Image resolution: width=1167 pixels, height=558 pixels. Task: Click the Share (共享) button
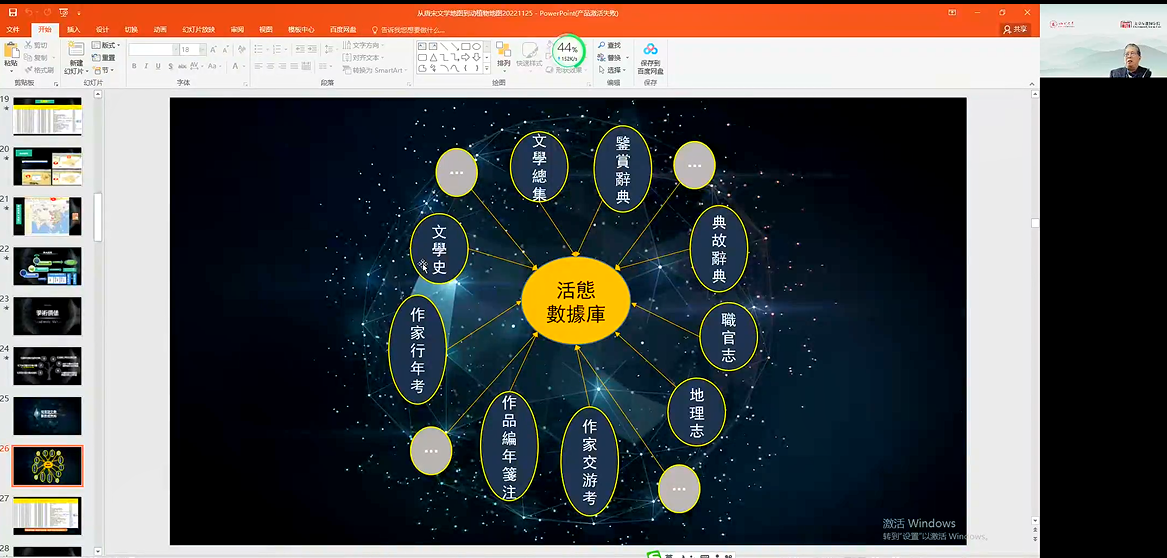click(1014, 30)
